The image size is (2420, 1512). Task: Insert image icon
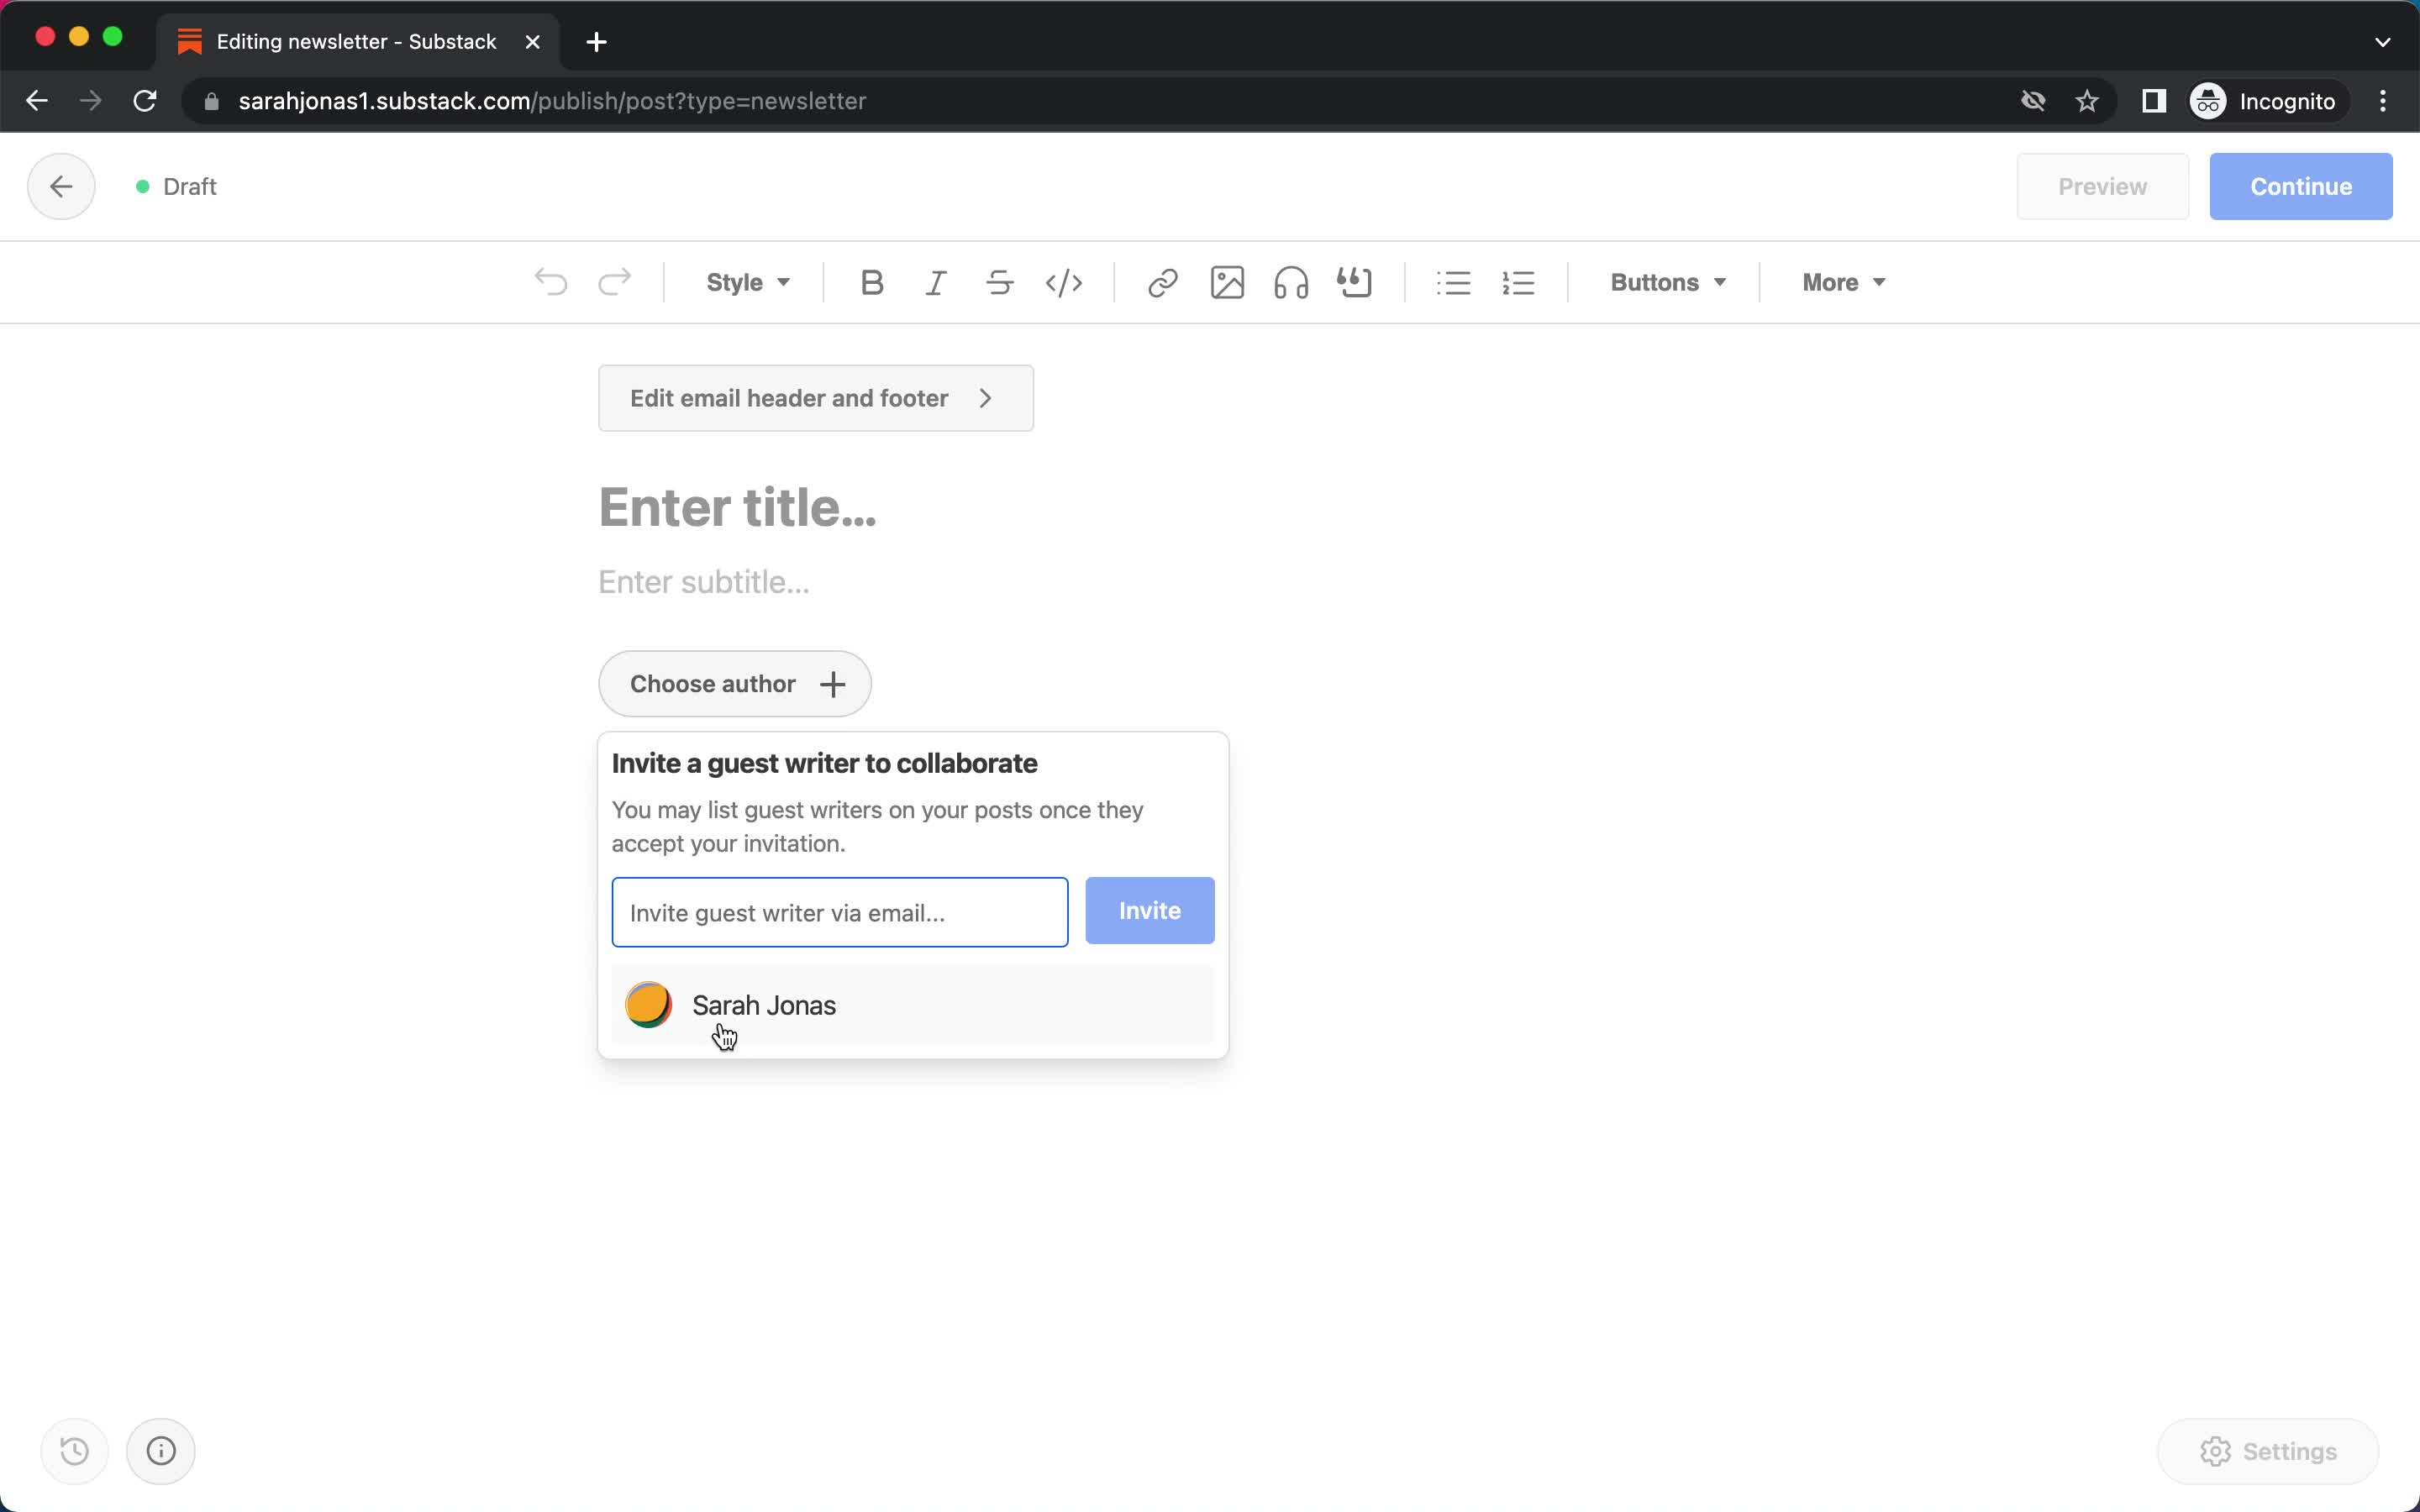1227,282
